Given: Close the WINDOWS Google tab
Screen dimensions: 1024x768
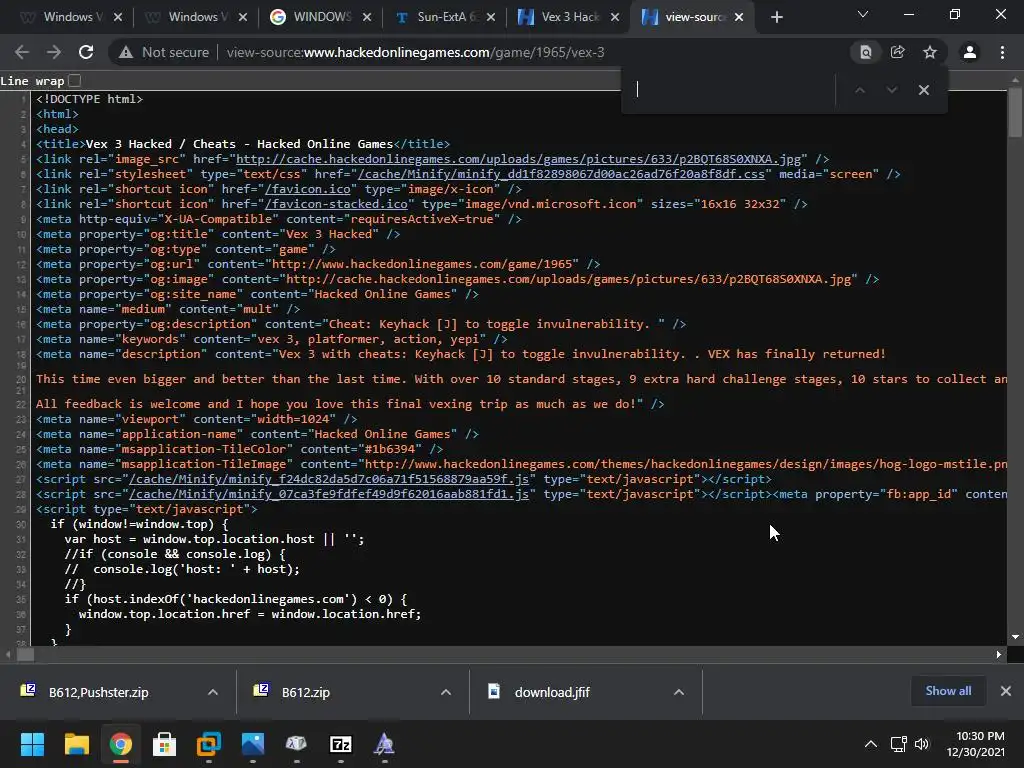Looking at the screenshot, I should (x=366, y=17).
